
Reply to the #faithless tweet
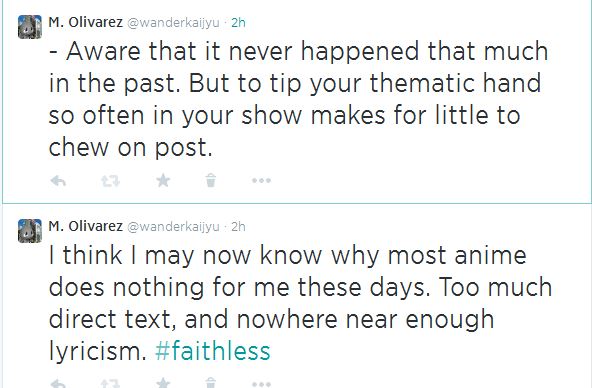(58, 383)
